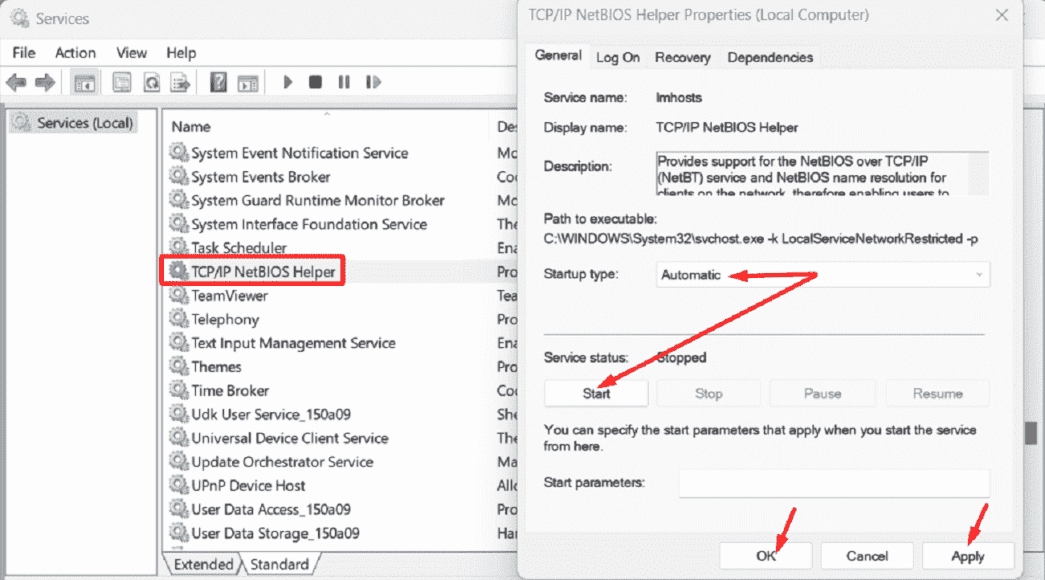This screenshot has width=1045, height=580.
Task: Switch to the Extended view tab
Action: pos(203,564)
